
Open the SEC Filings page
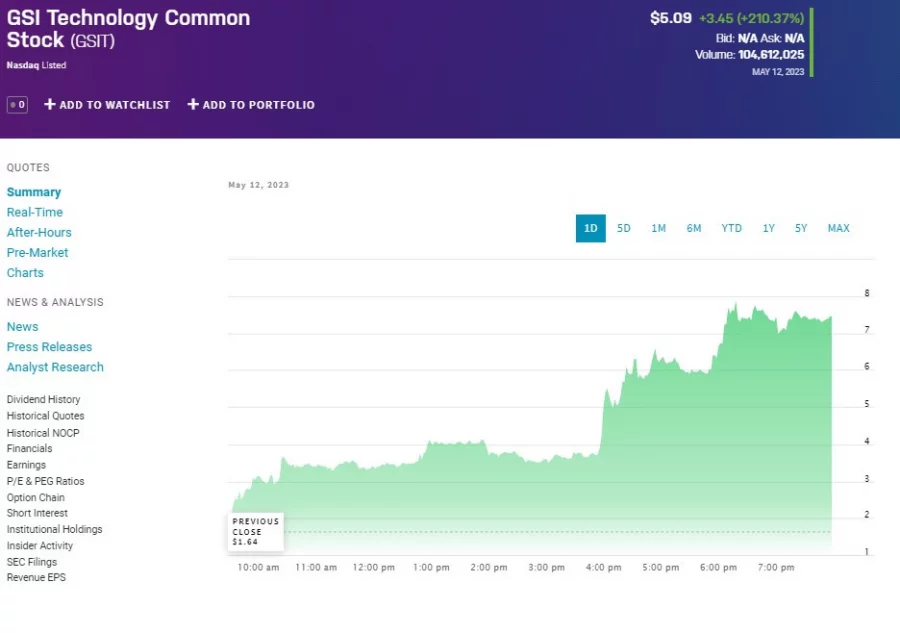[32, 561]
